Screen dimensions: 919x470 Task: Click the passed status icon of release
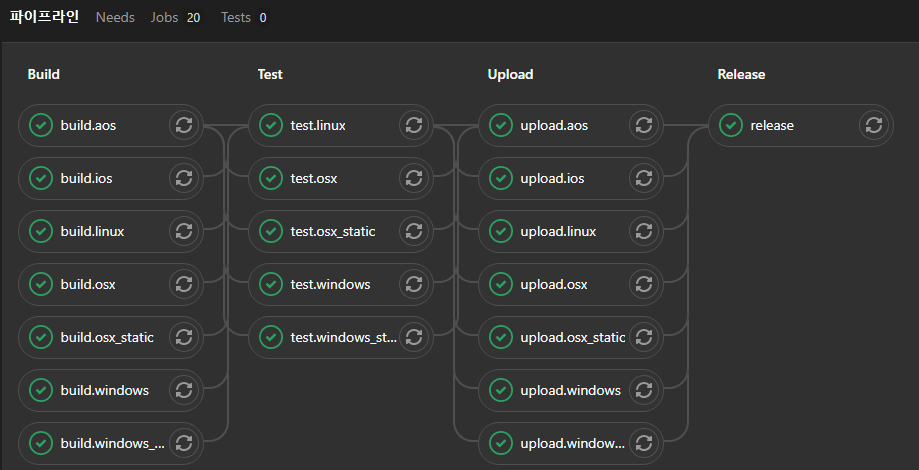coord(731,125)
